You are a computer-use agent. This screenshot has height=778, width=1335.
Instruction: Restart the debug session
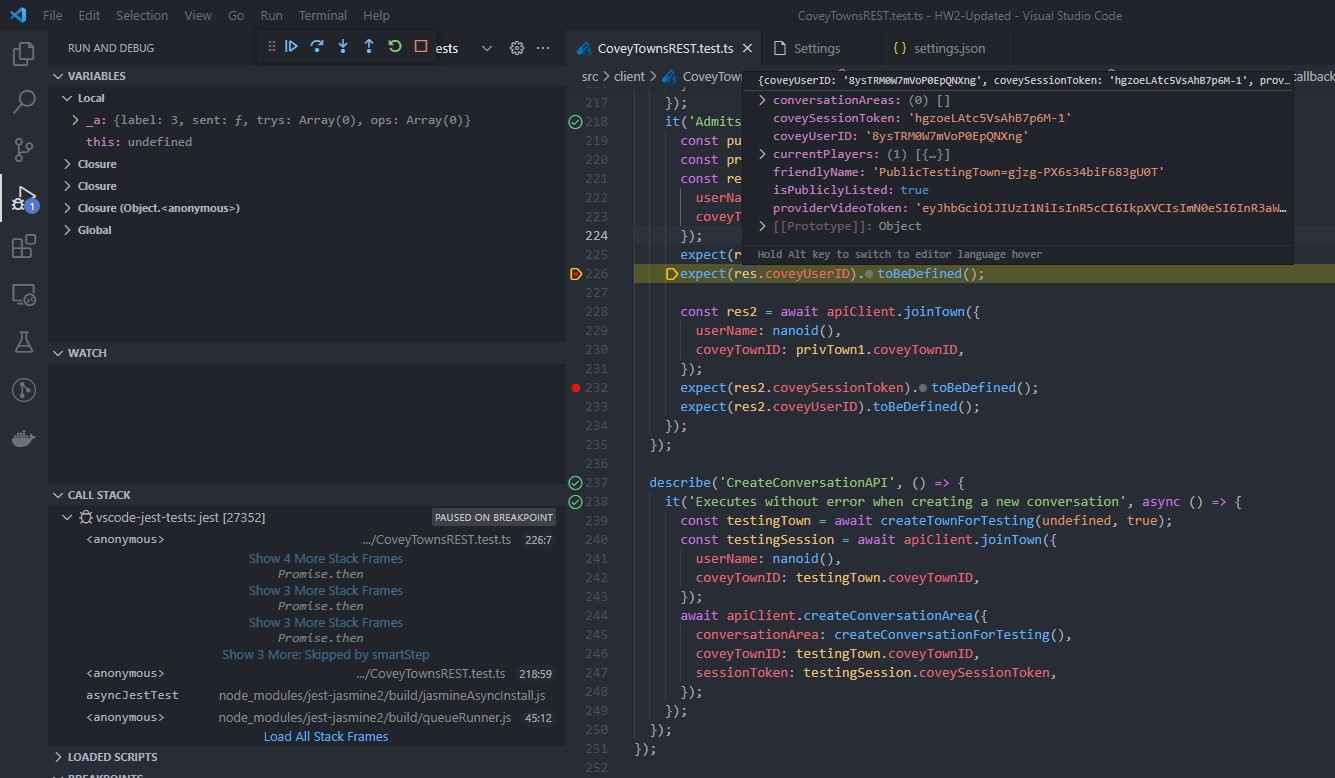tap(395, 46)
